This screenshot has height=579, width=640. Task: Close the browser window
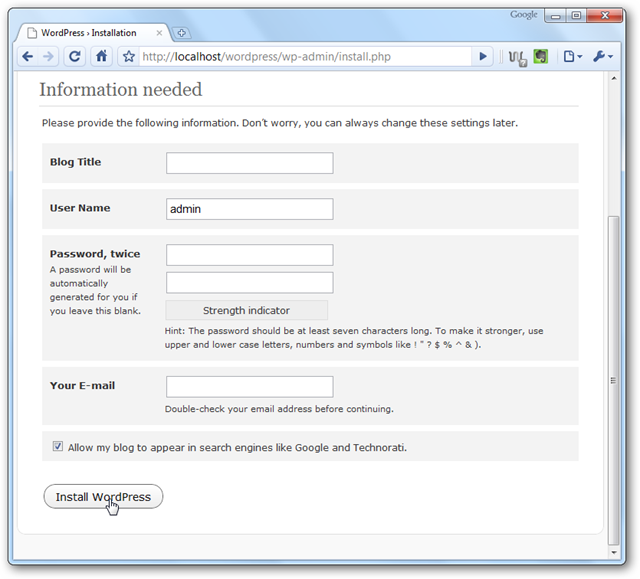click(x=605, y=16)
